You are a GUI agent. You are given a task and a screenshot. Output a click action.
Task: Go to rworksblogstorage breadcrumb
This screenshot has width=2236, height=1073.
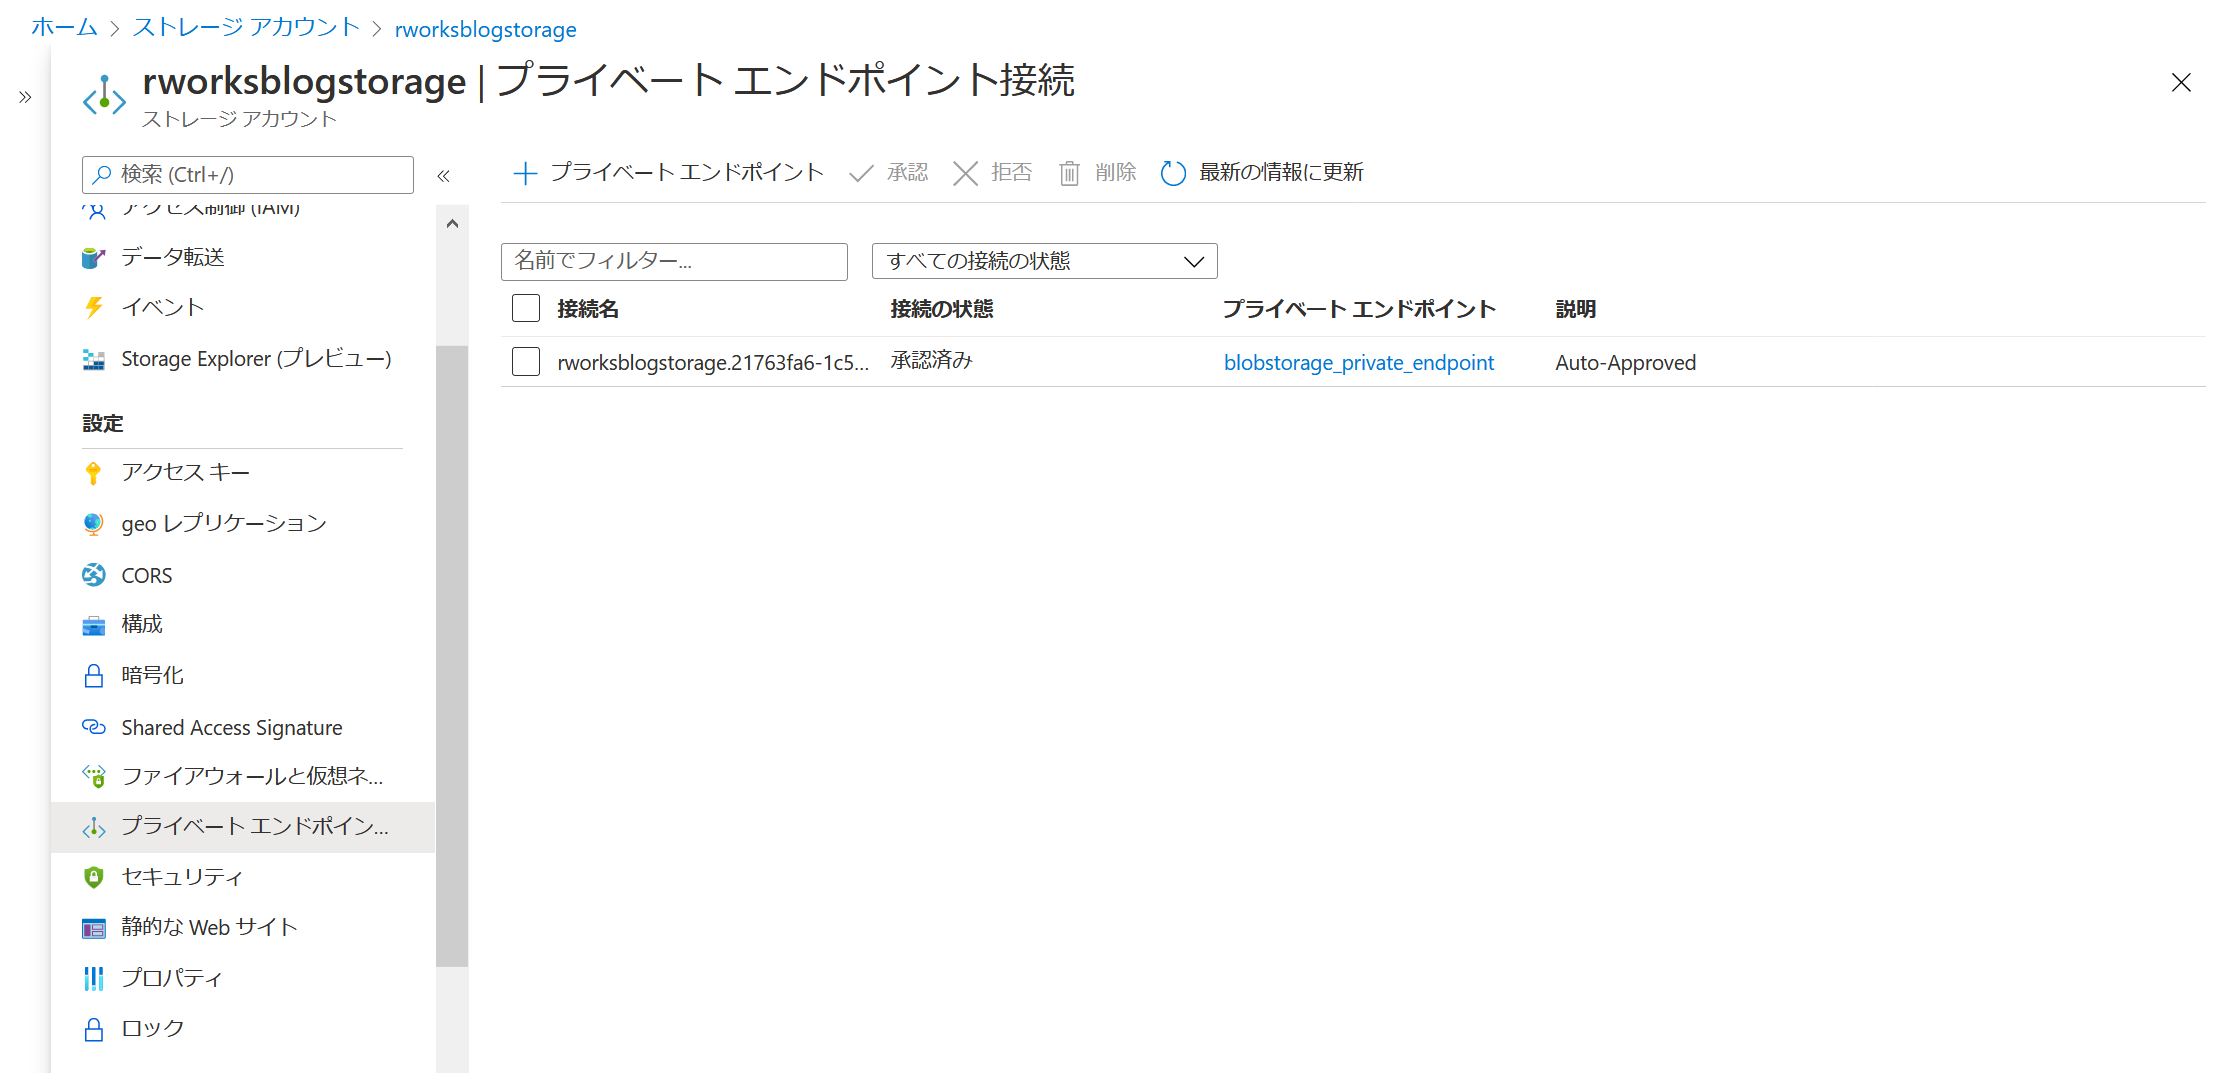tap(485, 29)
